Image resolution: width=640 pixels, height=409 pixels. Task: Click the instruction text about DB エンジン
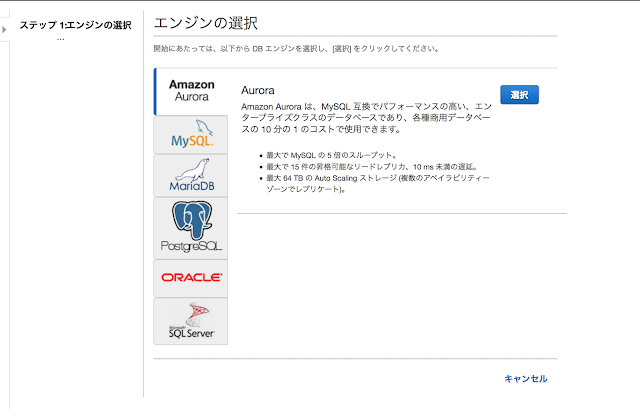click(297, 49)
